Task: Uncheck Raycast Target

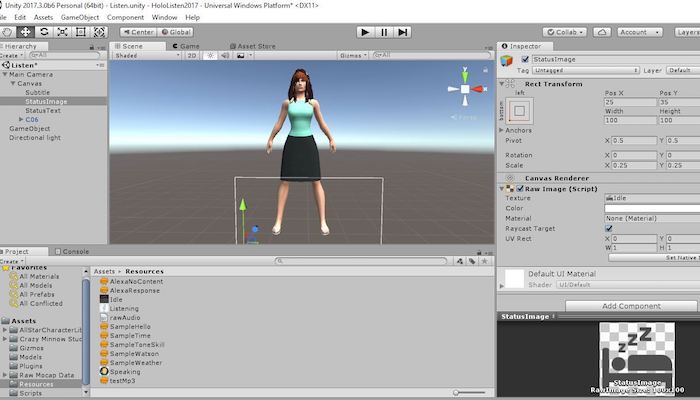Action: click(x=608, y=229)
